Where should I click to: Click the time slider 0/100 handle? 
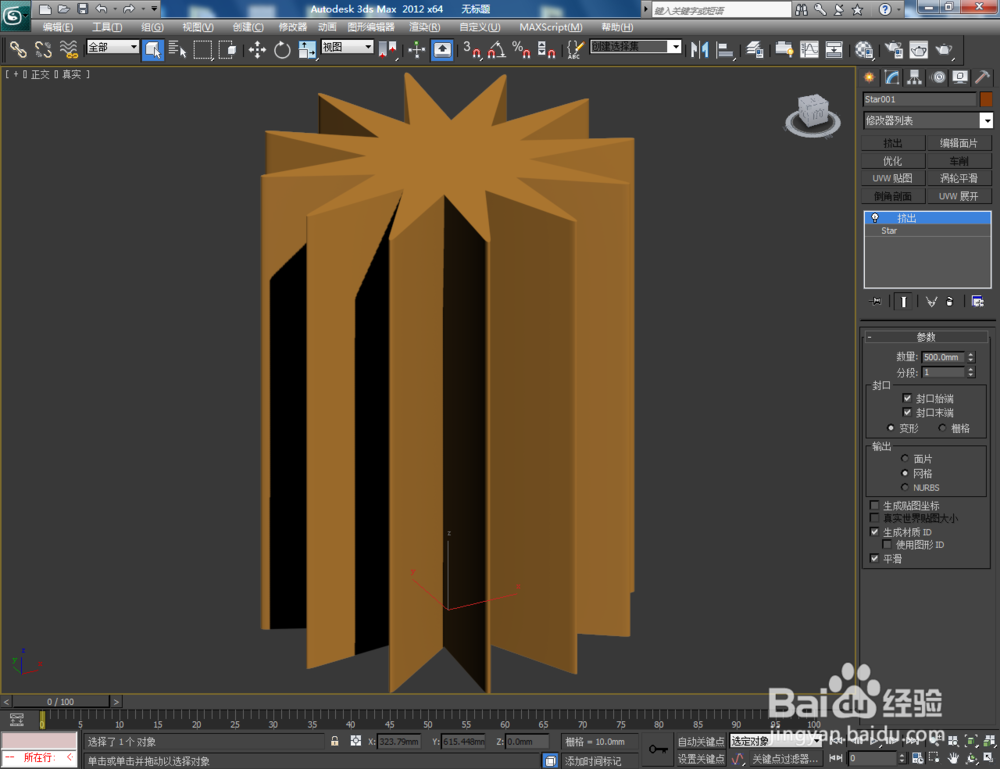(x=61, y=701)
